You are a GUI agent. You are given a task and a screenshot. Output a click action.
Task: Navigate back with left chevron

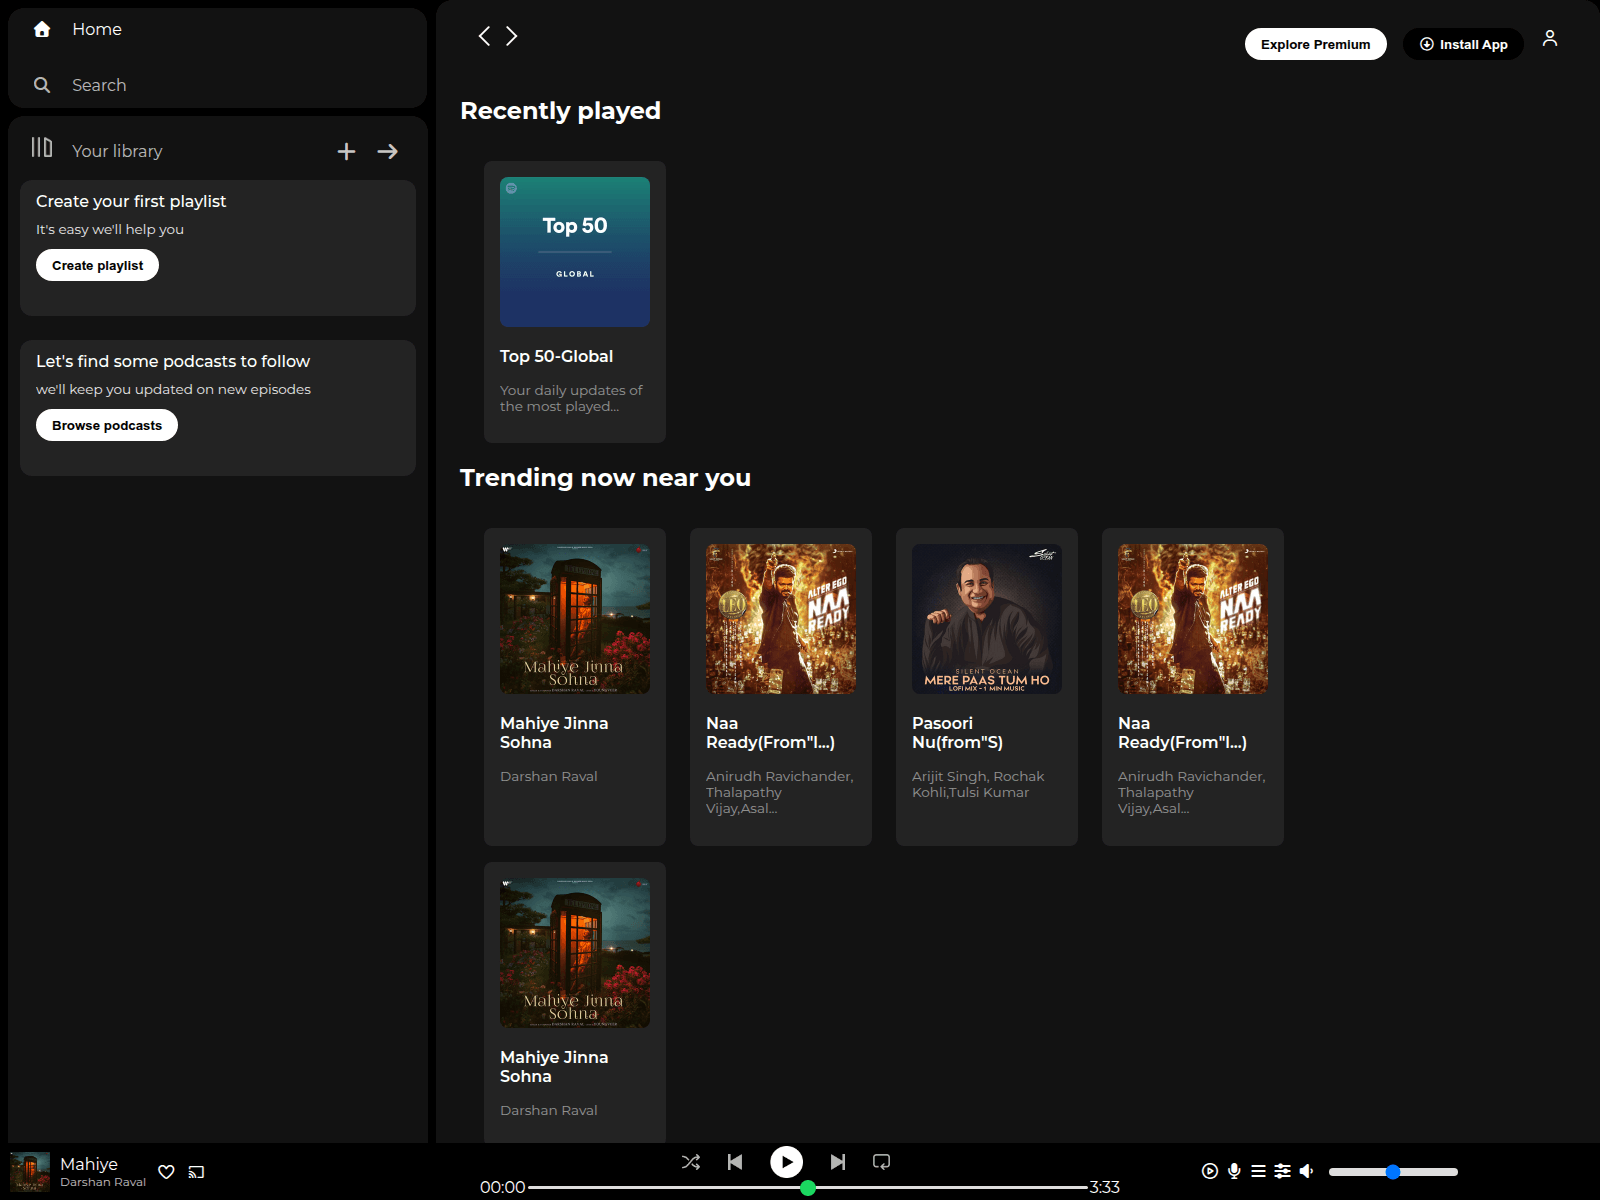[x=484, y=36]
